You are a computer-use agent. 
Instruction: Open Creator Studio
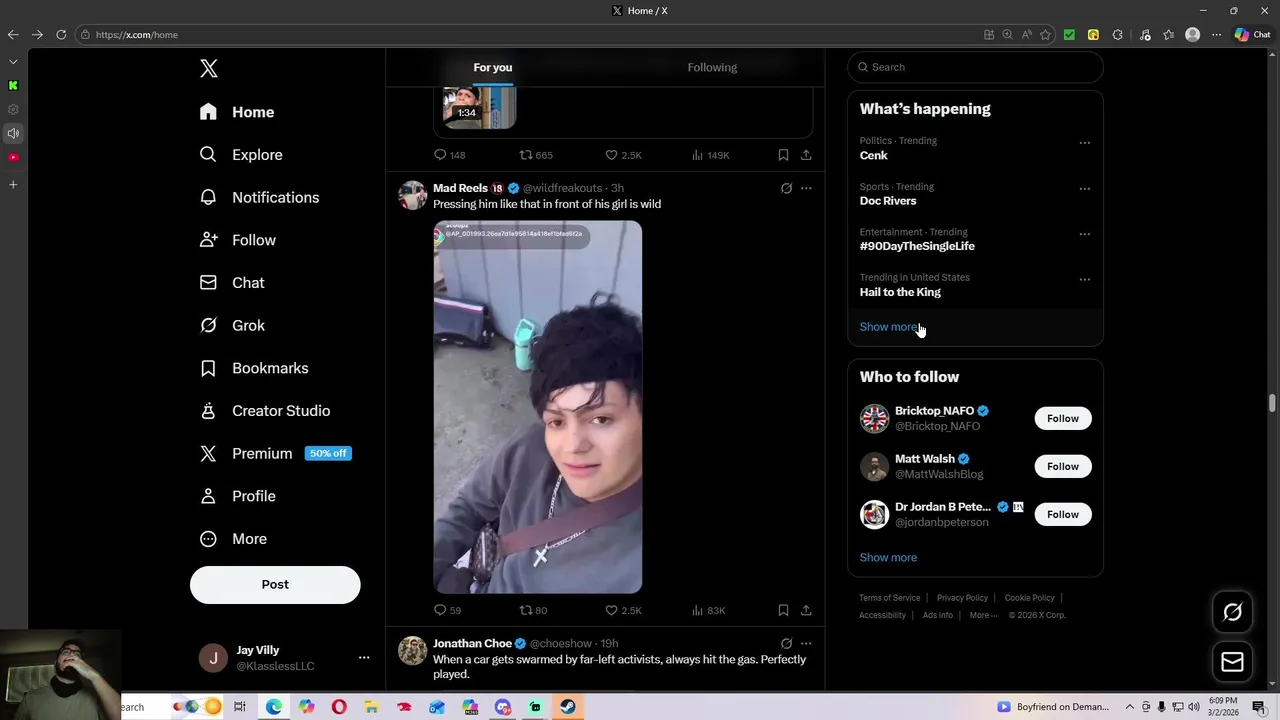pos(265,411)
